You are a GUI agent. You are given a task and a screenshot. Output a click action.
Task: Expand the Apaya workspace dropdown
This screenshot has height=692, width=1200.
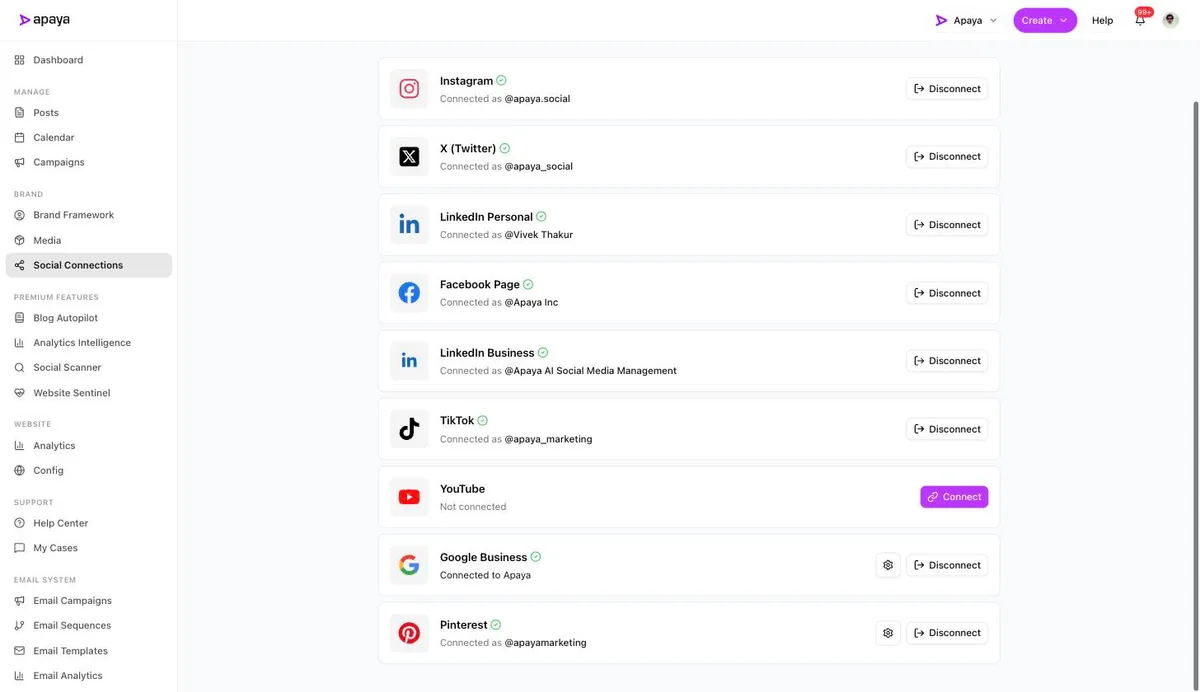click(x=966, y=20)
